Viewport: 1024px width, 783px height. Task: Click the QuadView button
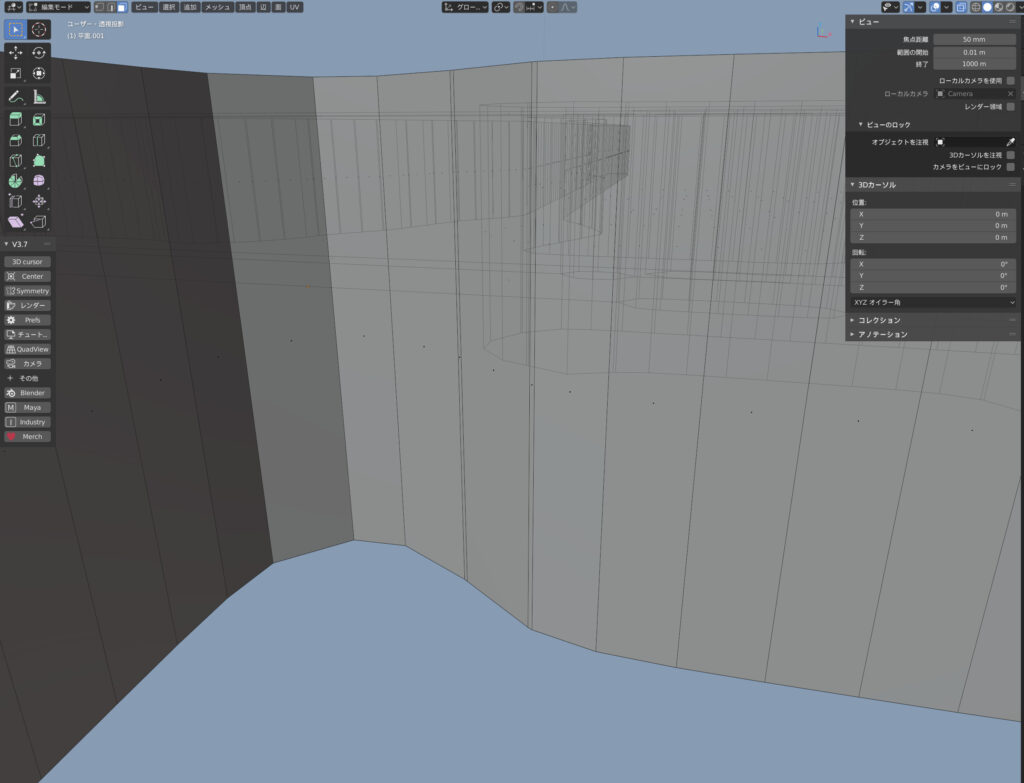[28, 349]
